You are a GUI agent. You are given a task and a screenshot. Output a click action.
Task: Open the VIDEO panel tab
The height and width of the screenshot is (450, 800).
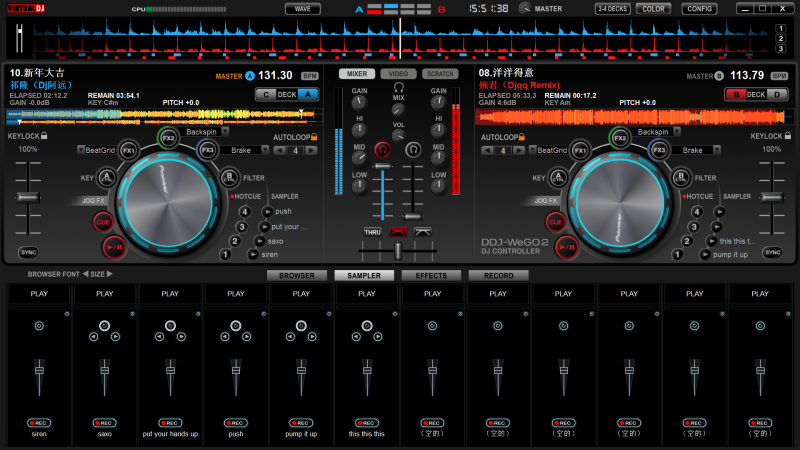point(398,74)
